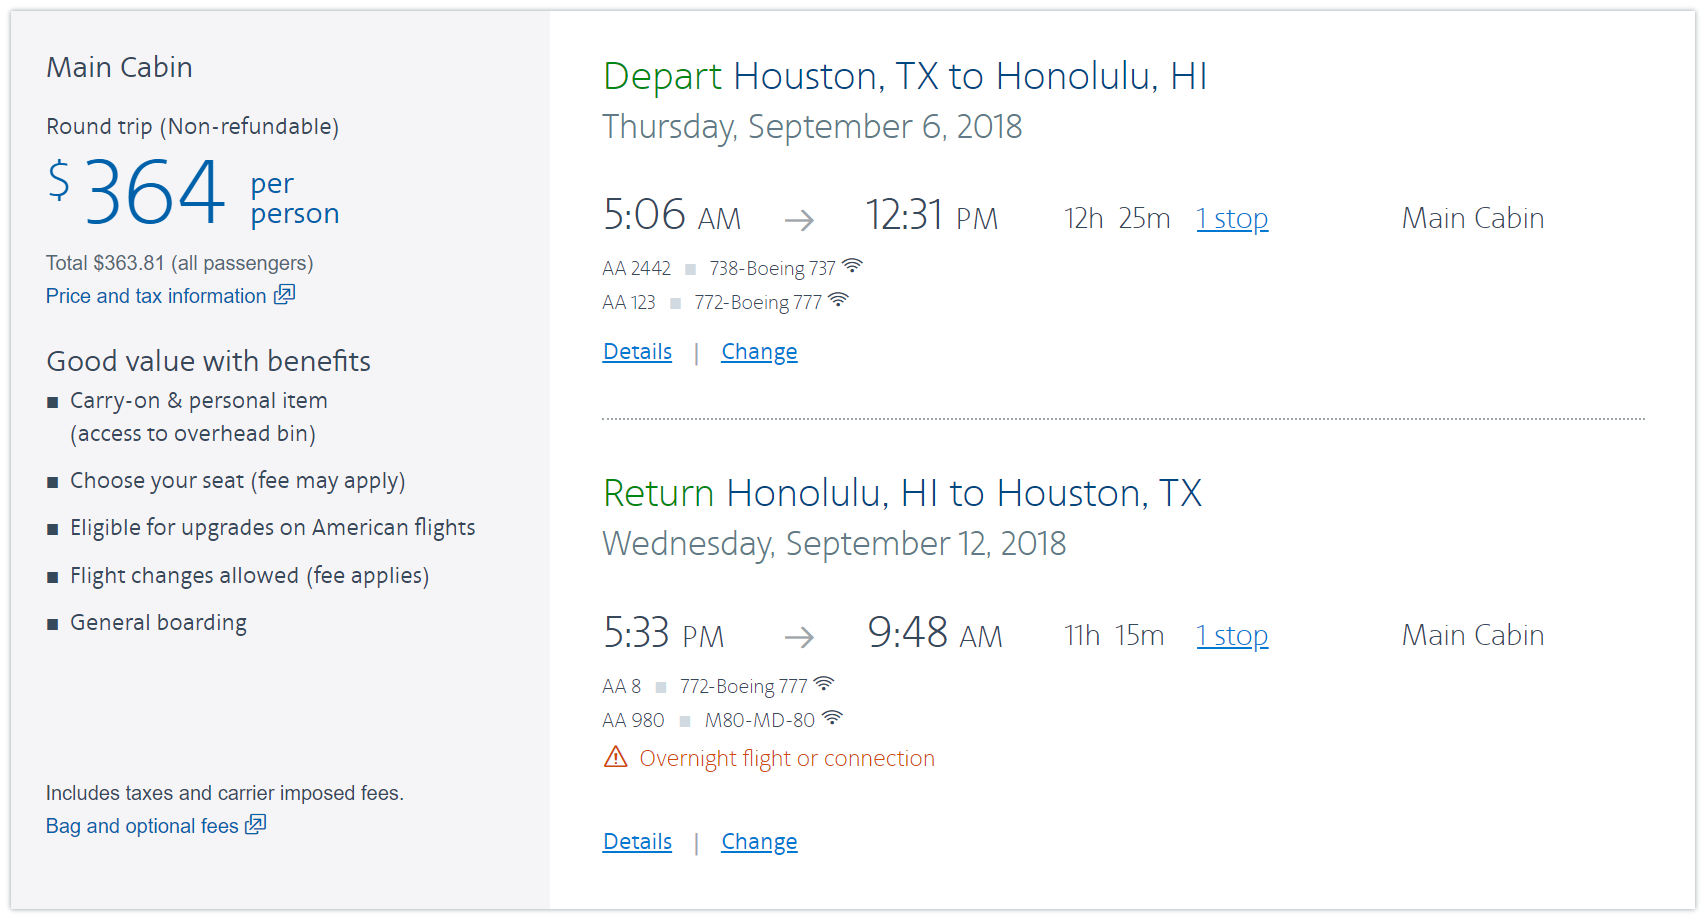The height and width of the screenshot is (923, 1705).
Task: Click the $364 per person price
Action: pyautogui.click(x=155, y=192)
